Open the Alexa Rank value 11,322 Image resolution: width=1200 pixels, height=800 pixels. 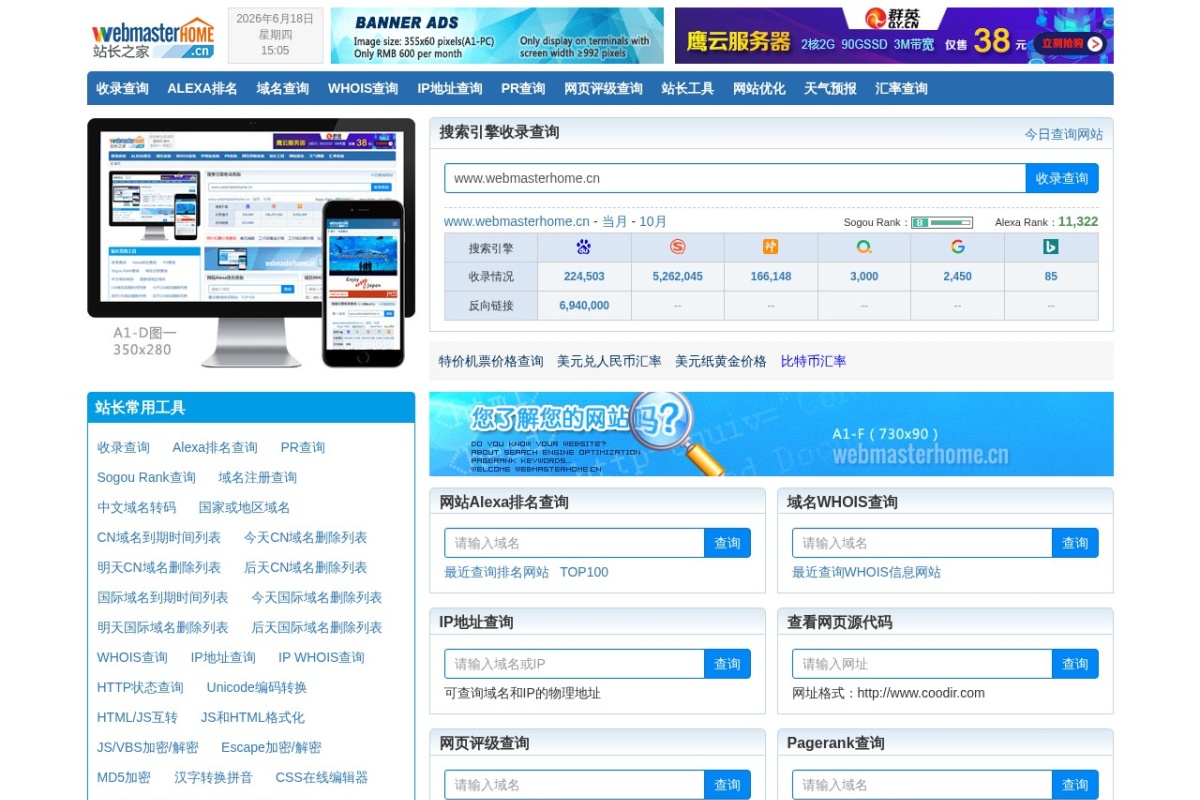coord(1078,222)
